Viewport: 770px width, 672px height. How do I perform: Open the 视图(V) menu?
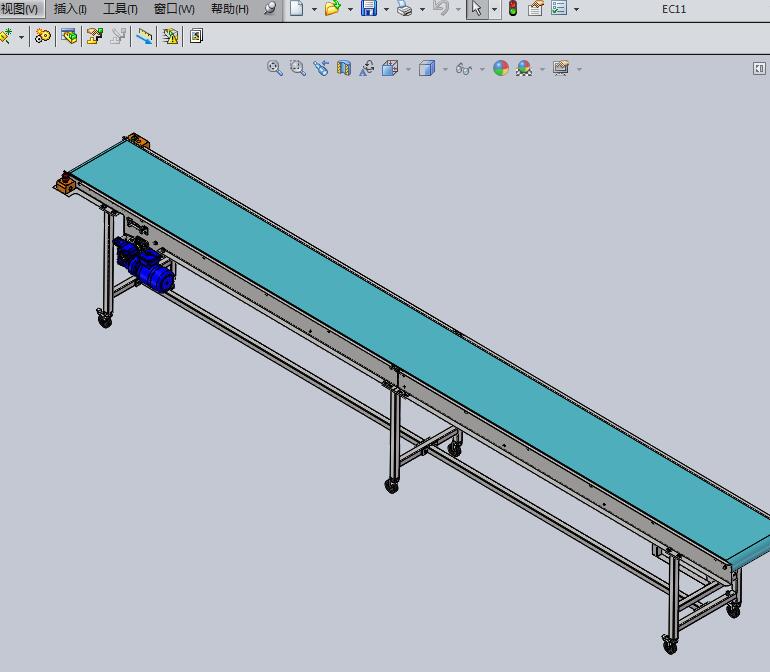click(19, 9)
